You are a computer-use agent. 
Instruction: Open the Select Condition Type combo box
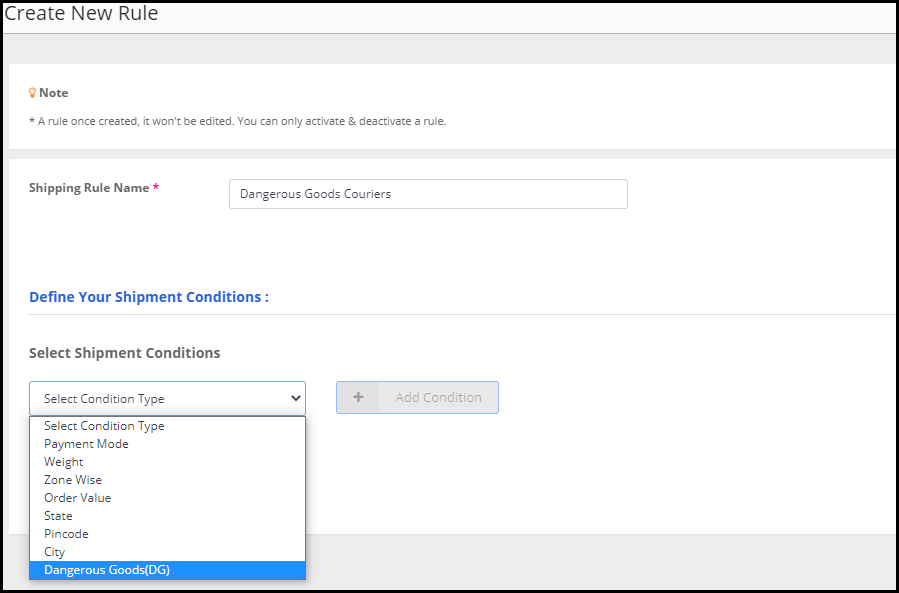167,398
